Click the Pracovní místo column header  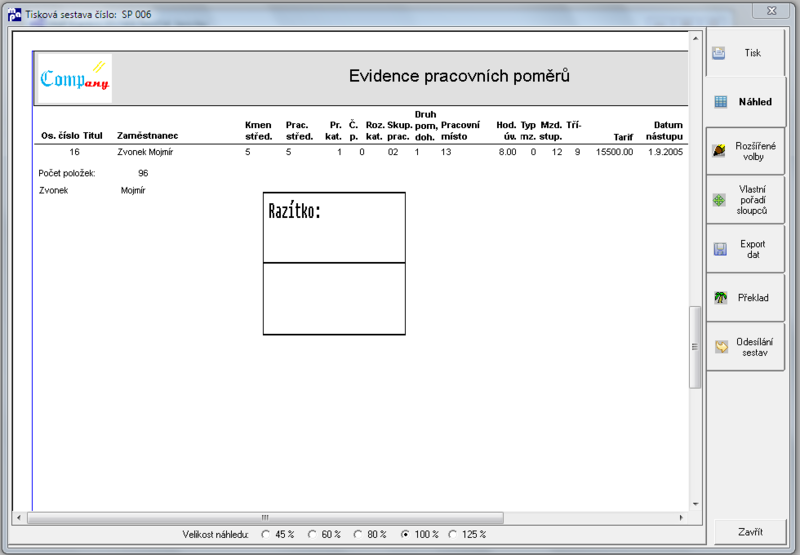(460, 131)
